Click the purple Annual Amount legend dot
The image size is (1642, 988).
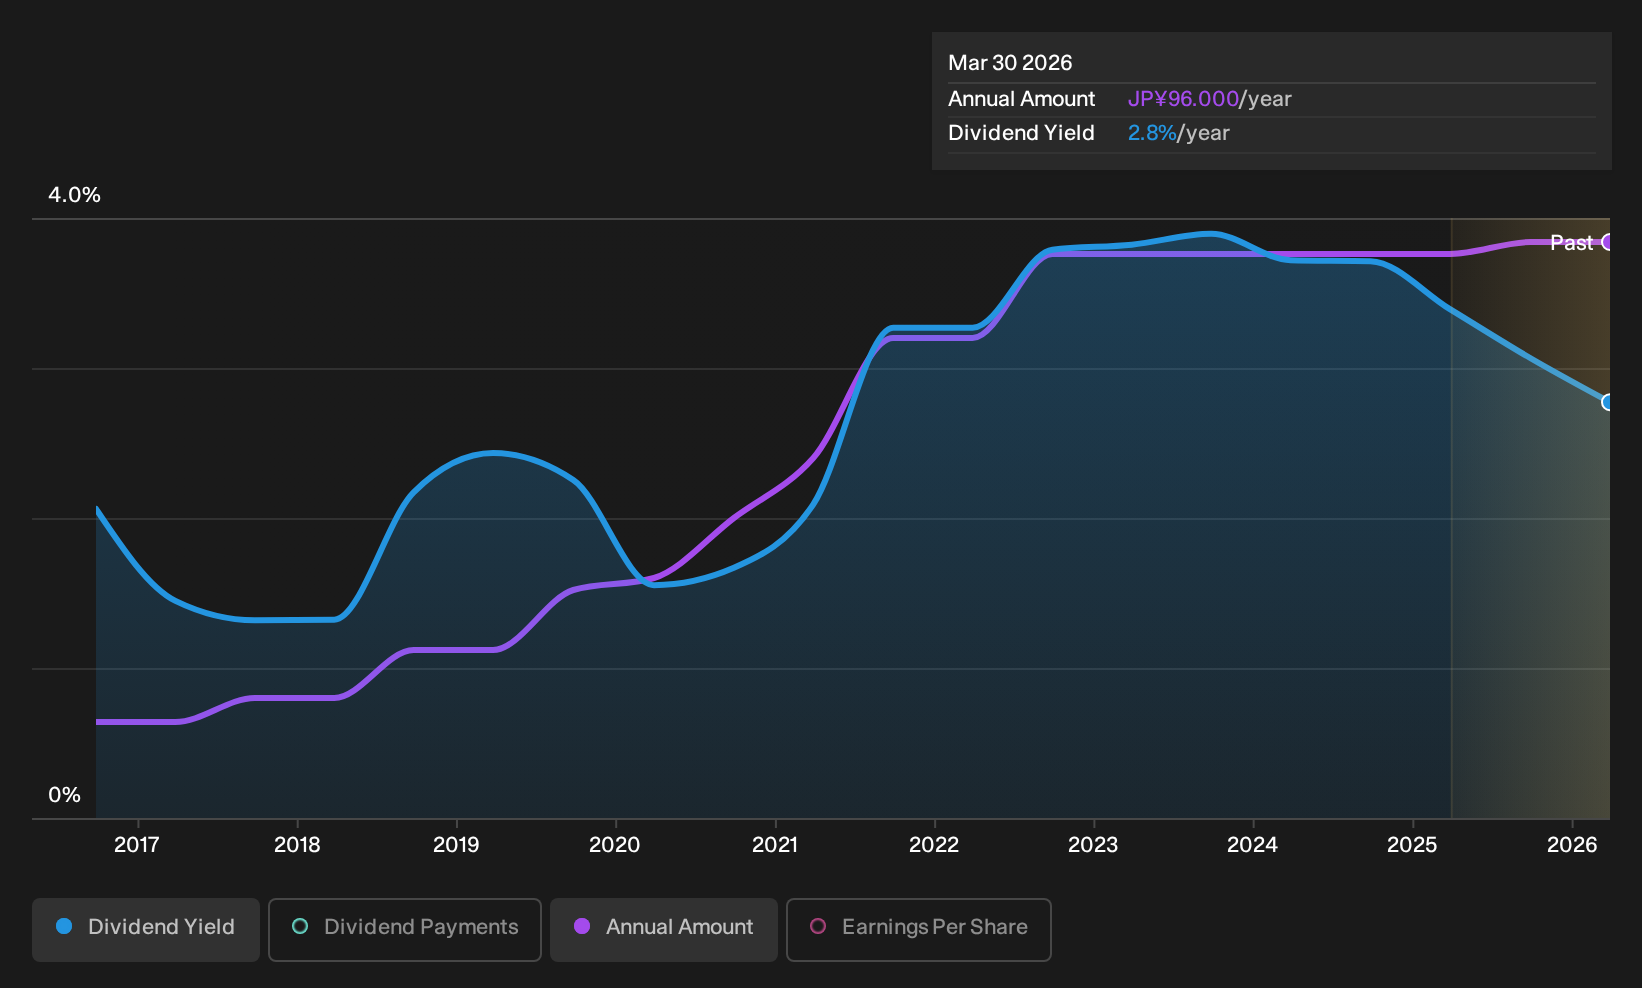(x=582, y=927)
